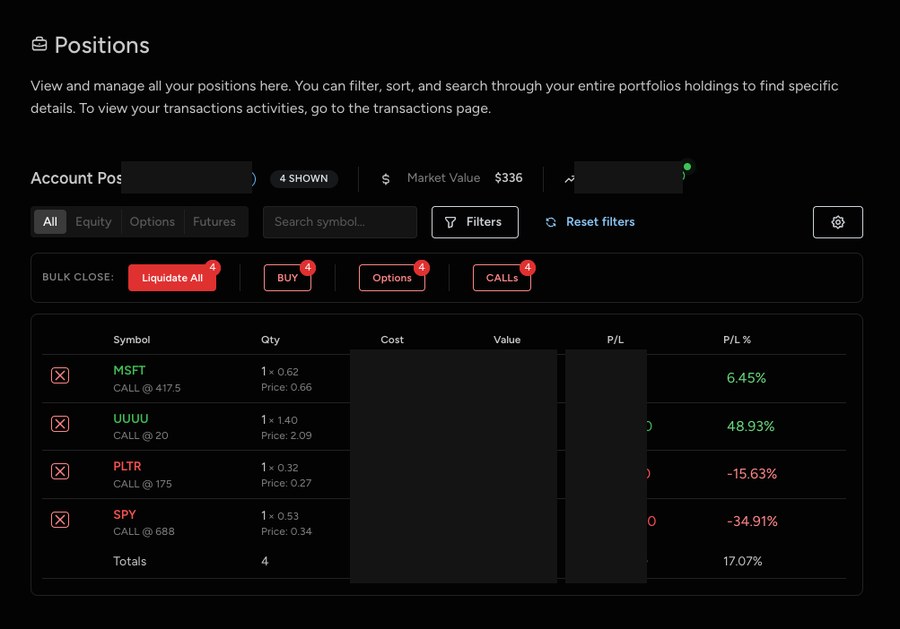
Task: Click the CALLs bulk close button
Action: point(502,278)
